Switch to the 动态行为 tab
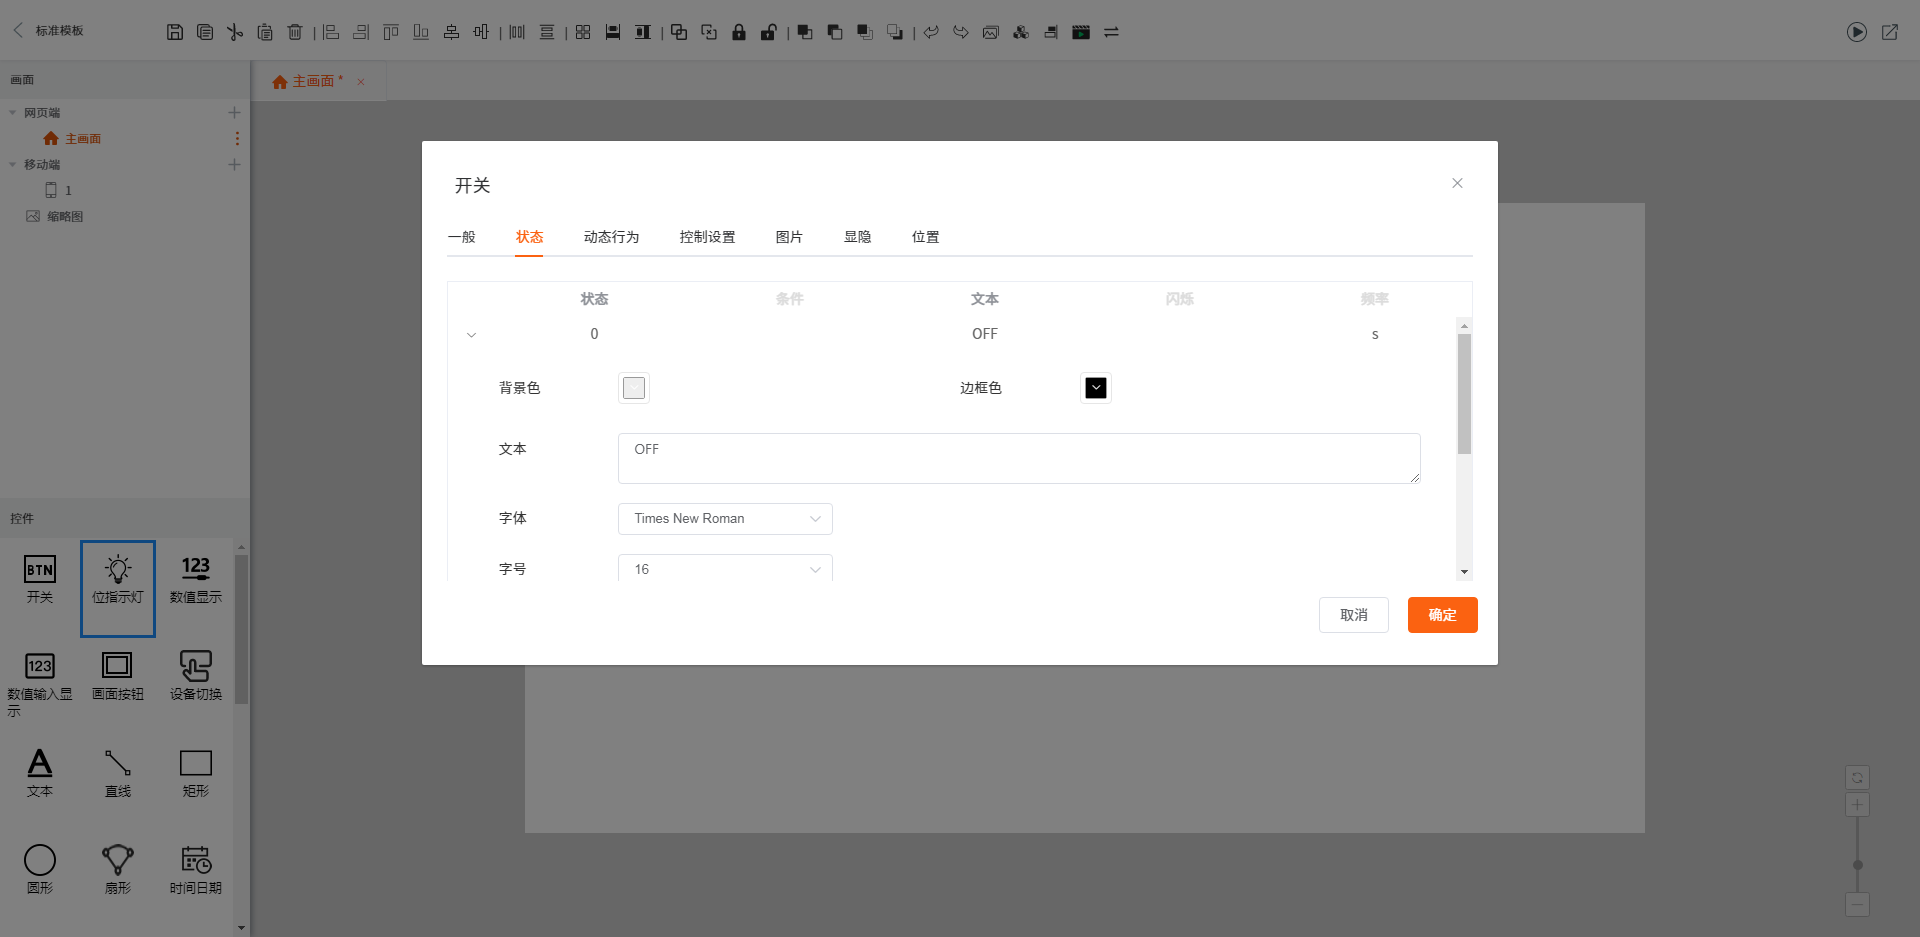 tap(611, 237)
